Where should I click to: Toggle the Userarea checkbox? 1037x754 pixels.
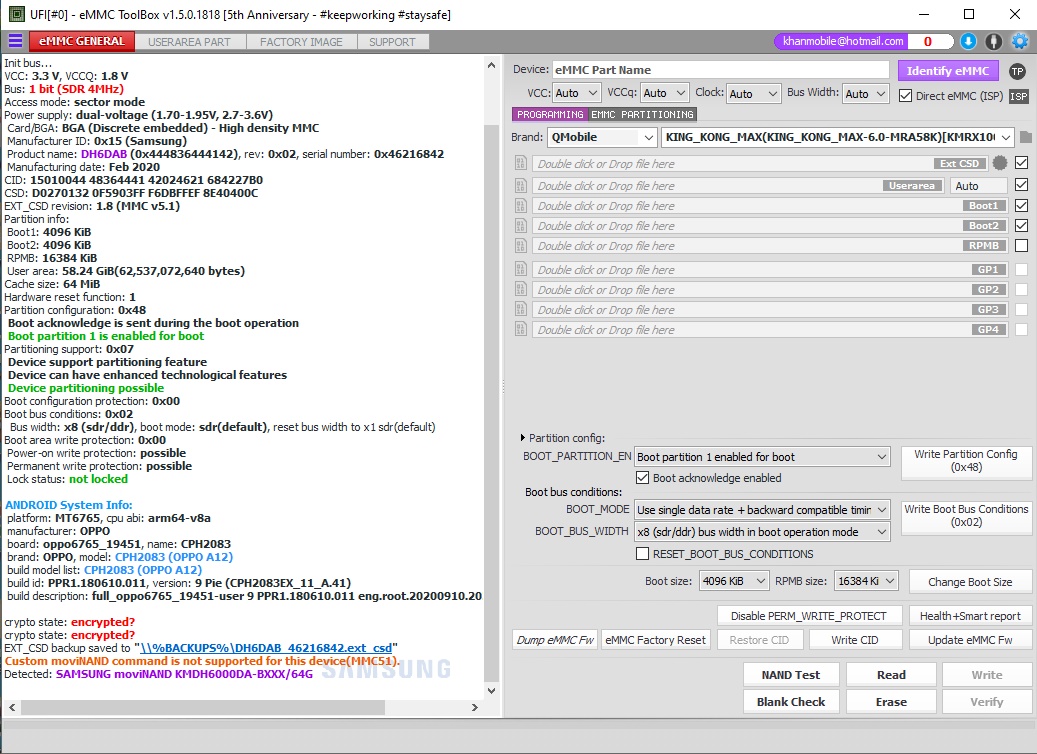1021,185
